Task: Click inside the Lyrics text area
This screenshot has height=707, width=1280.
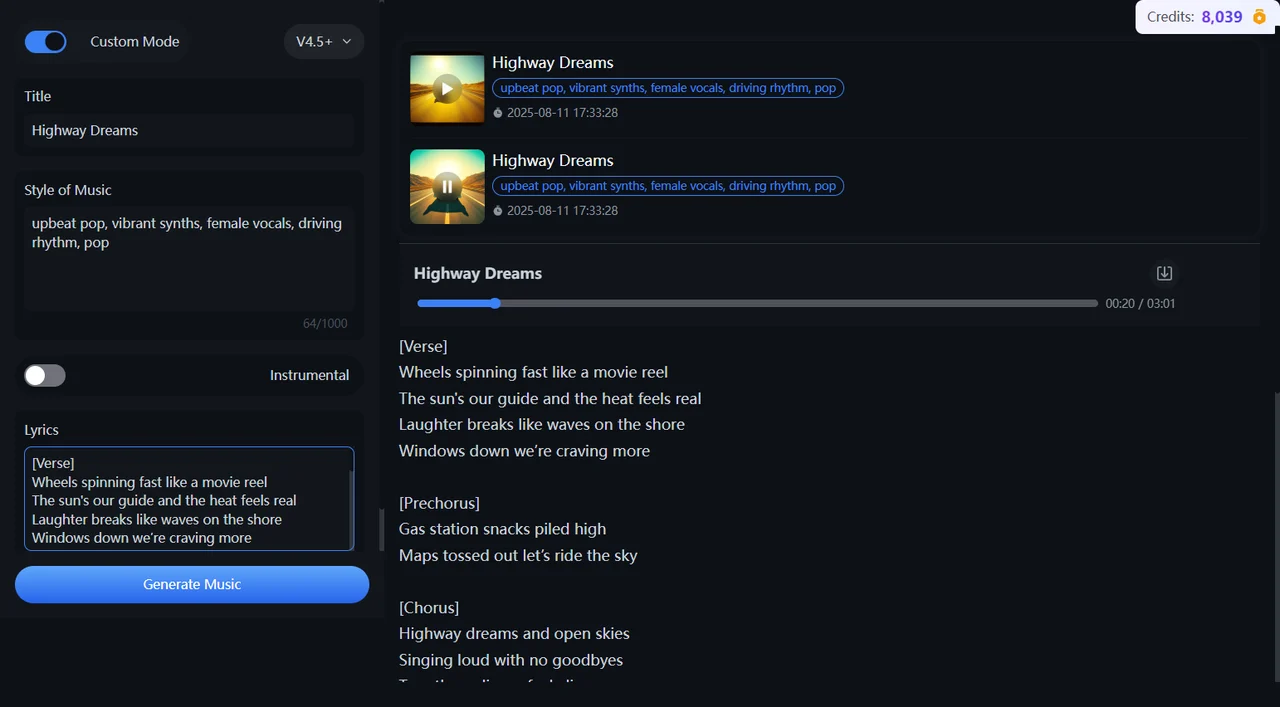Action: coord(188,500)
